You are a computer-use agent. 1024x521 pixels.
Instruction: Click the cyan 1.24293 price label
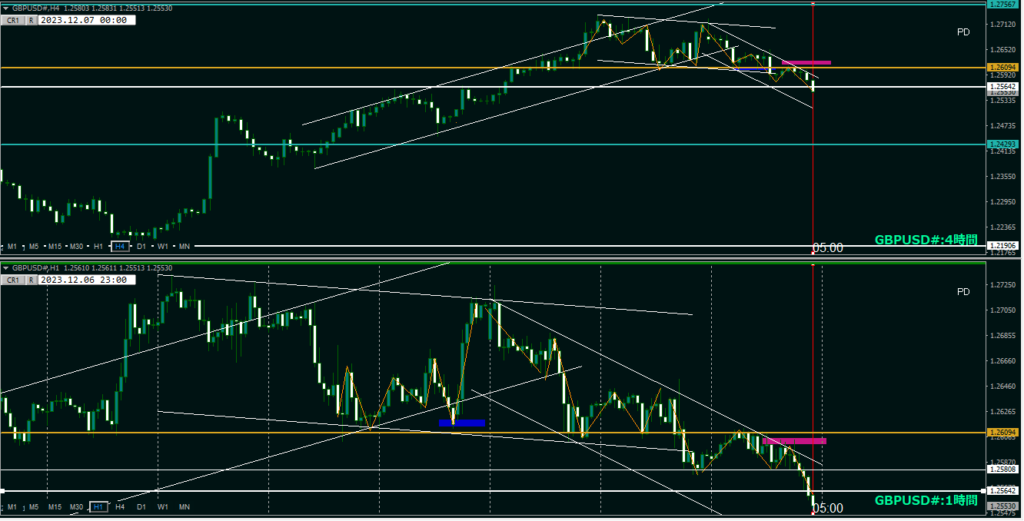pyautogui.click(x=1002, y=144)
